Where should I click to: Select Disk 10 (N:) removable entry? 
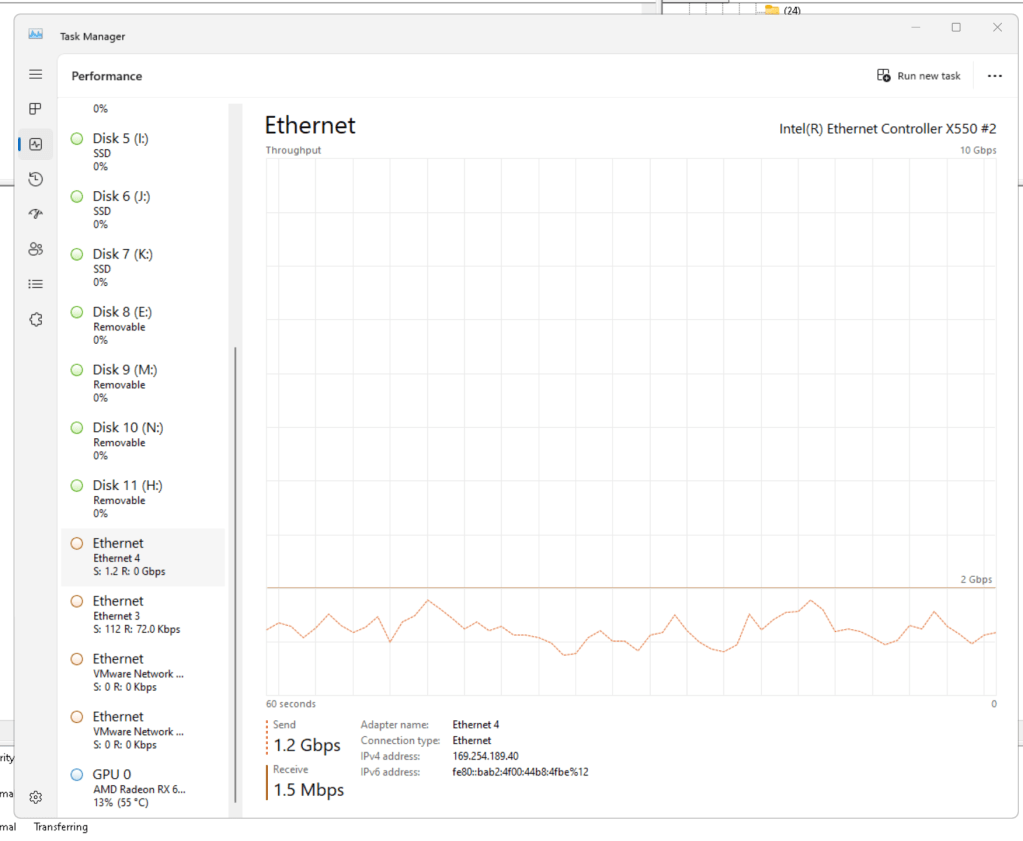(x=143, y=441)
